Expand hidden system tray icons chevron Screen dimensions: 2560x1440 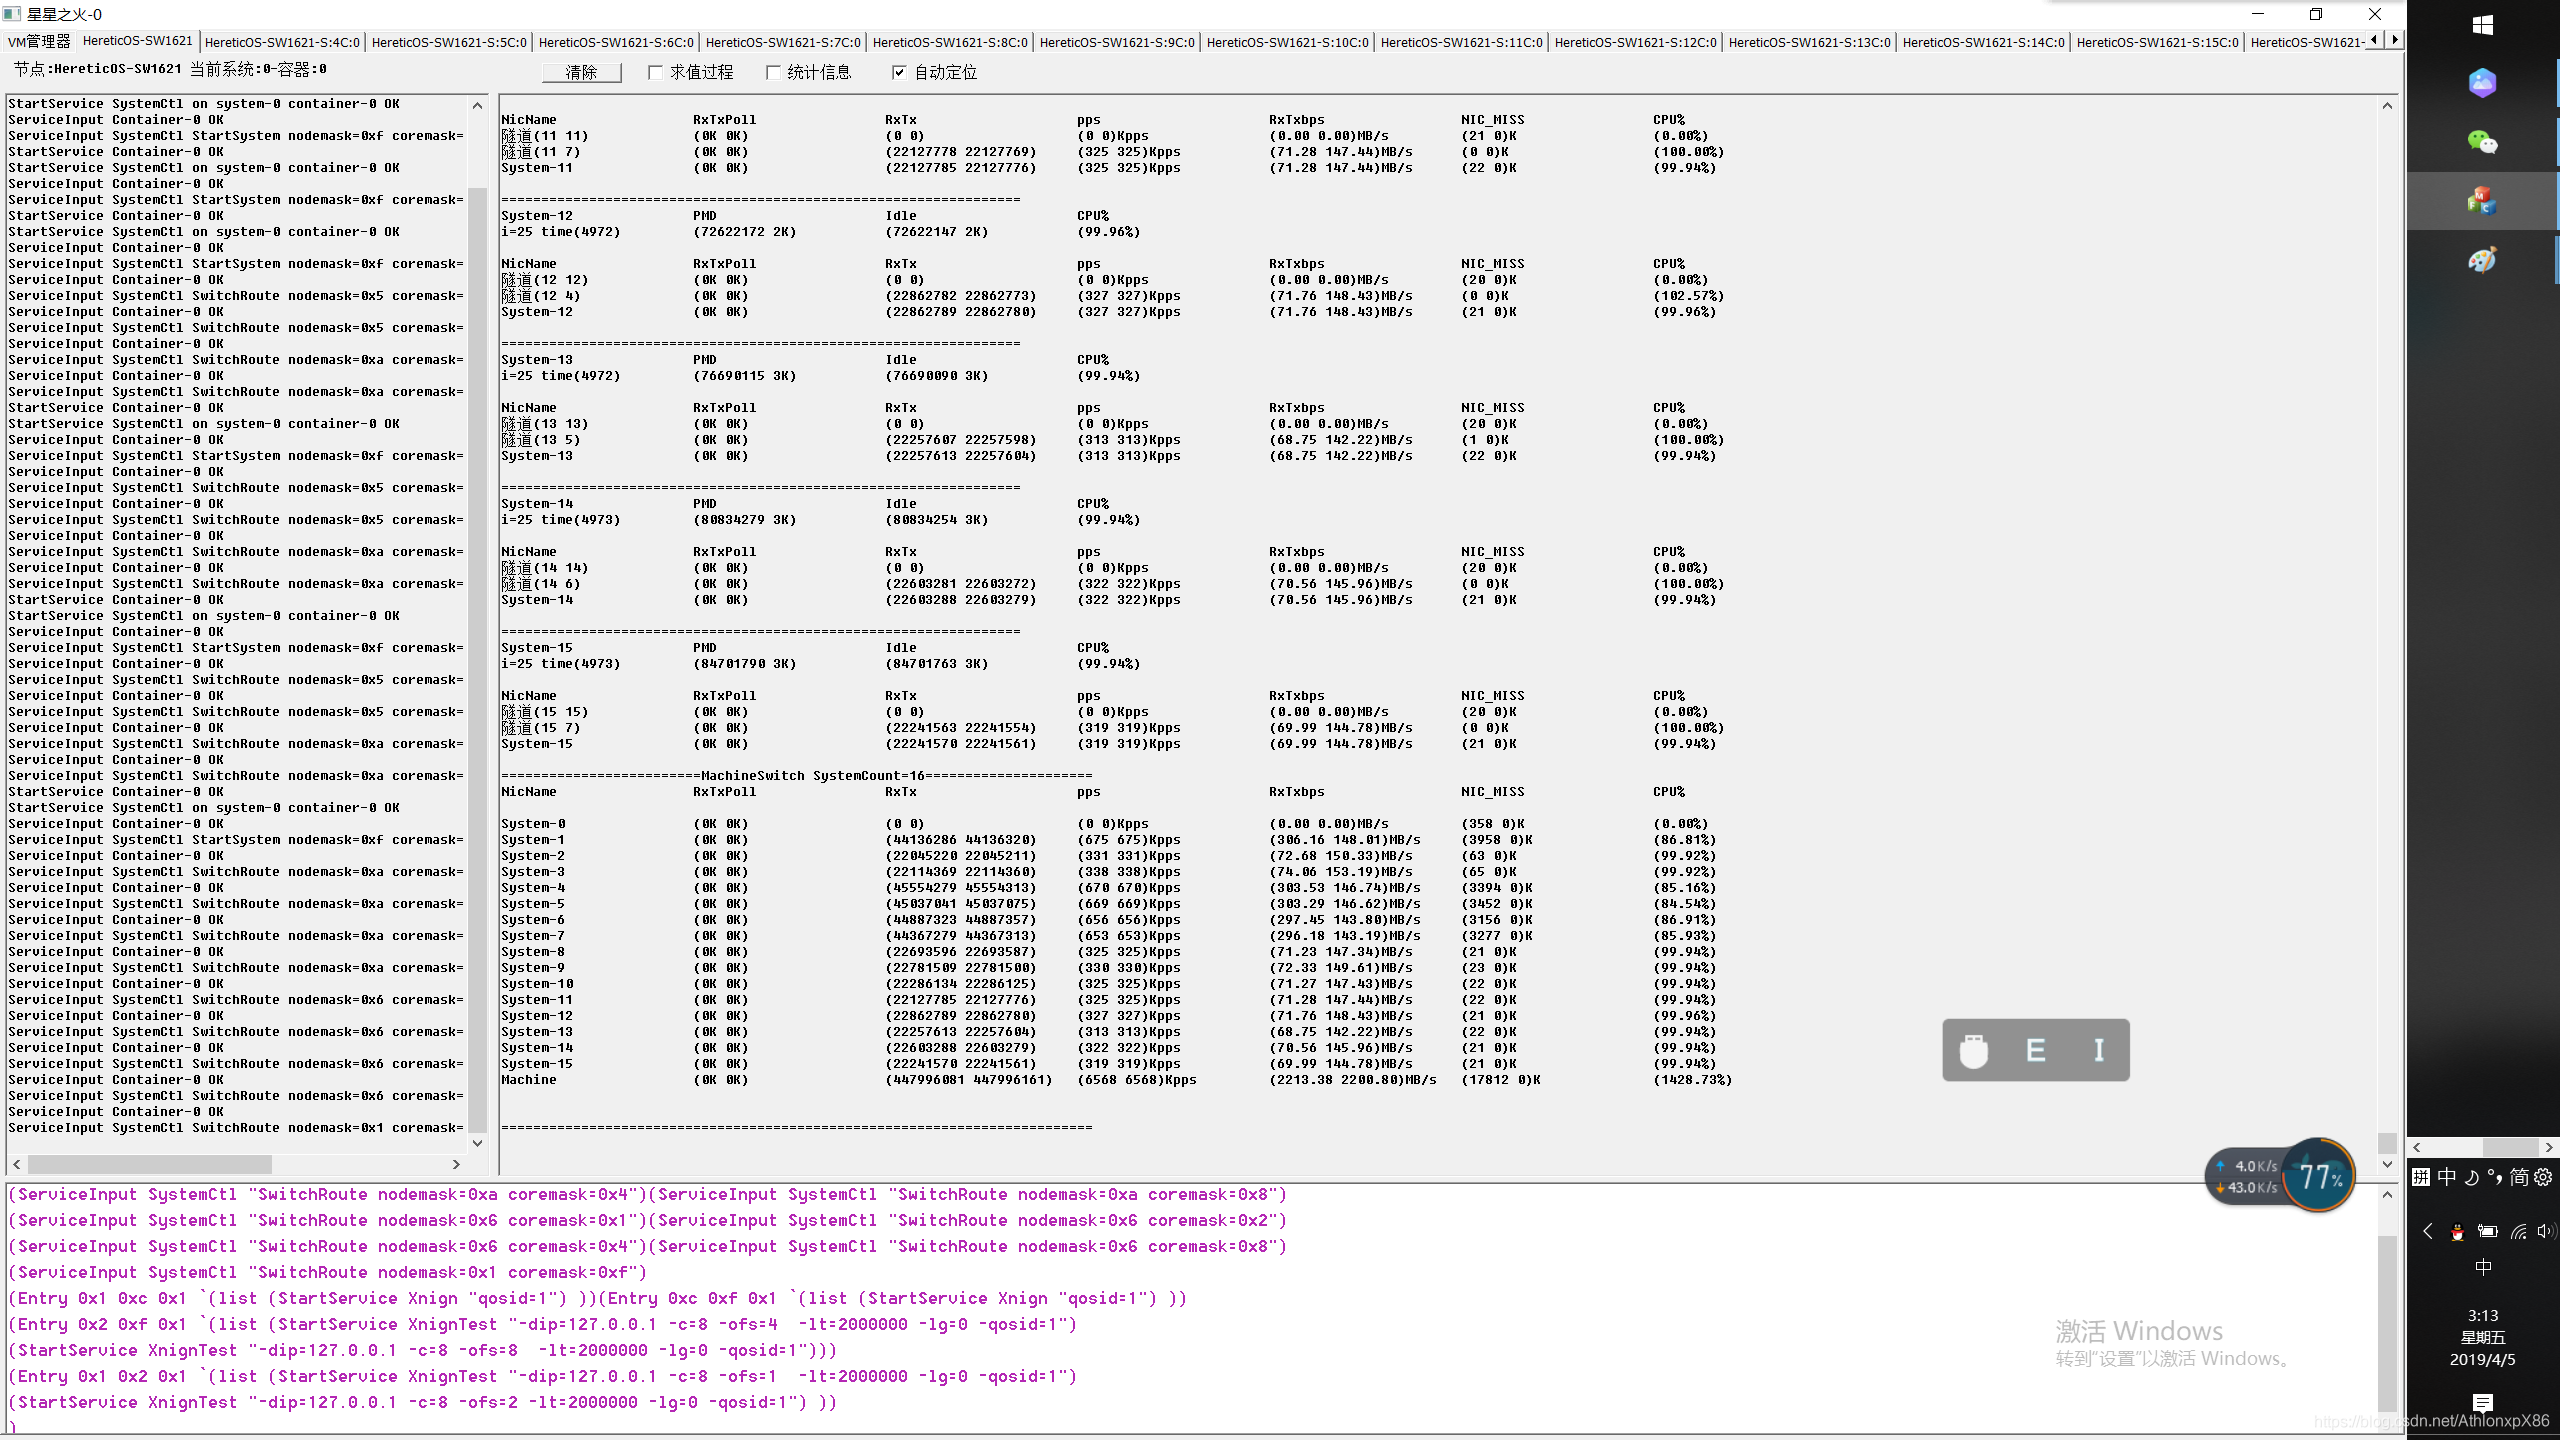(2427, 1232)
